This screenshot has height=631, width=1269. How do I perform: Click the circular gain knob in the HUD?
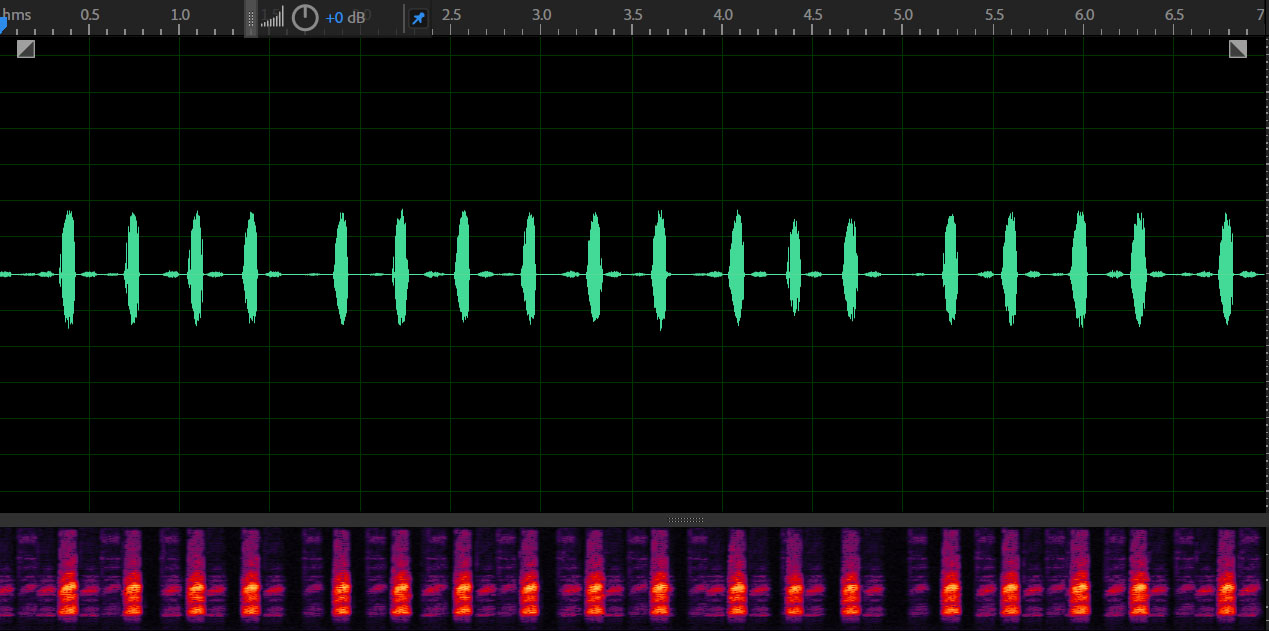pyautogui.click(x=305, y=18)
